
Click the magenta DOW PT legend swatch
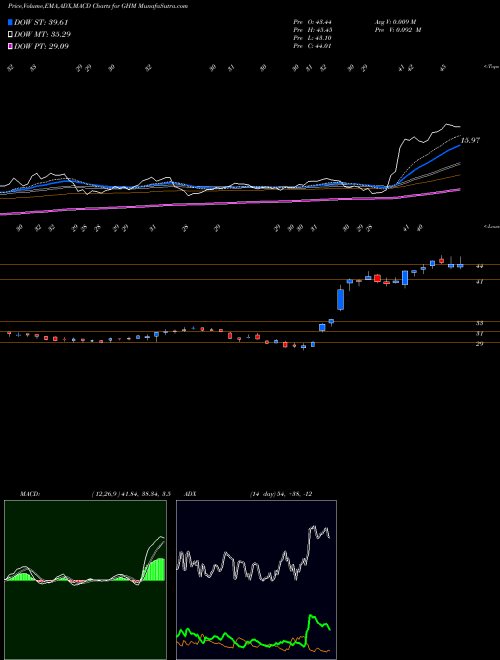[x=10, y=46]
